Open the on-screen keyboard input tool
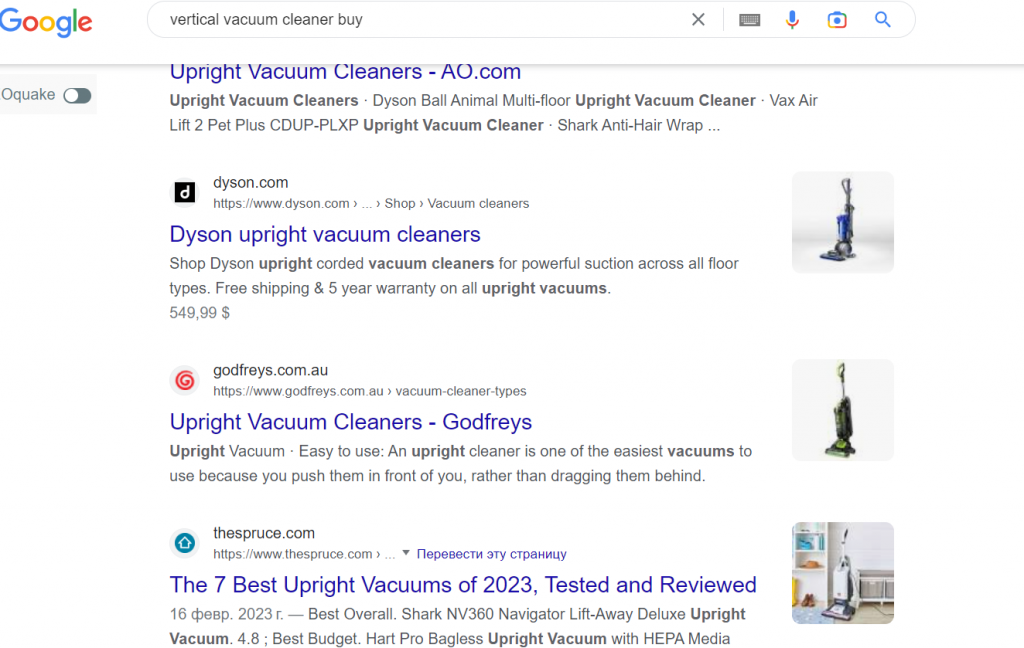 coord(750,20)
